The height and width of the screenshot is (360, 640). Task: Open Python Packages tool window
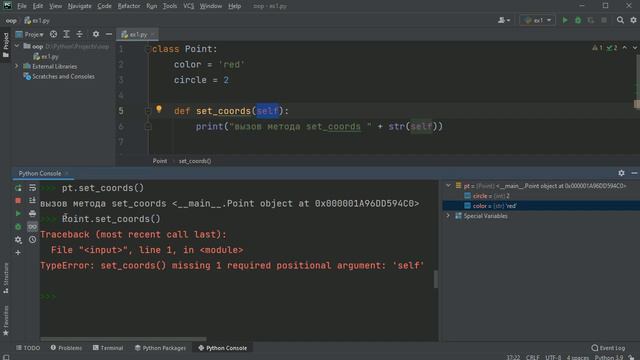click(x=160, y=348)
